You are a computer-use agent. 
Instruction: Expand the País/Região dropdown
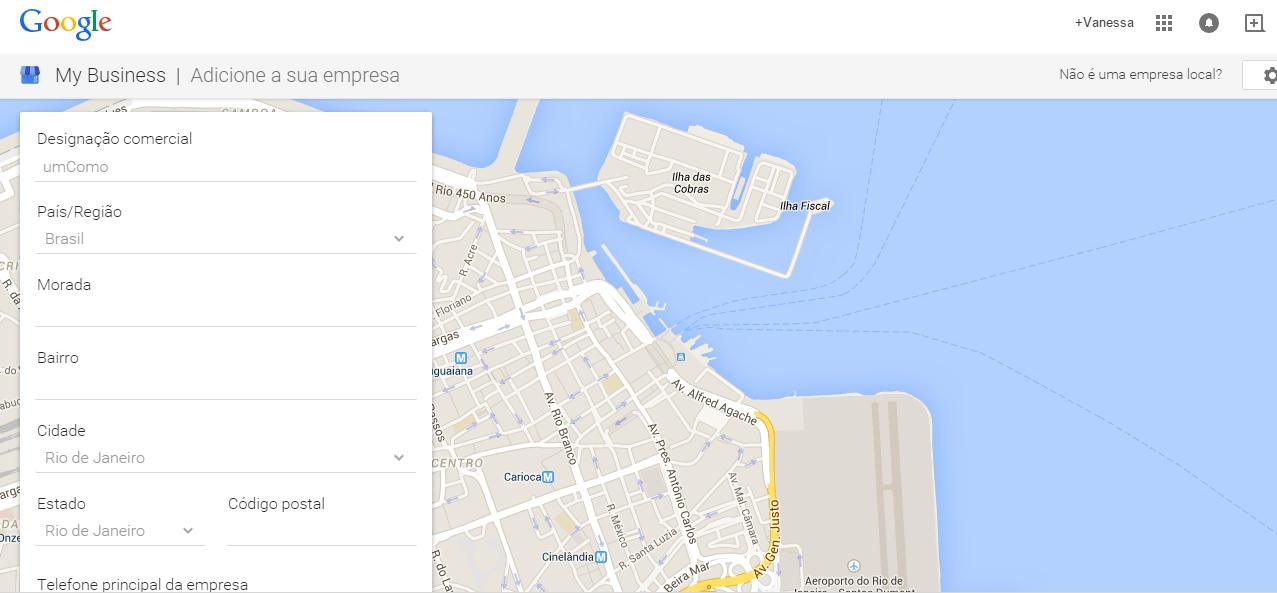(226, 239)
